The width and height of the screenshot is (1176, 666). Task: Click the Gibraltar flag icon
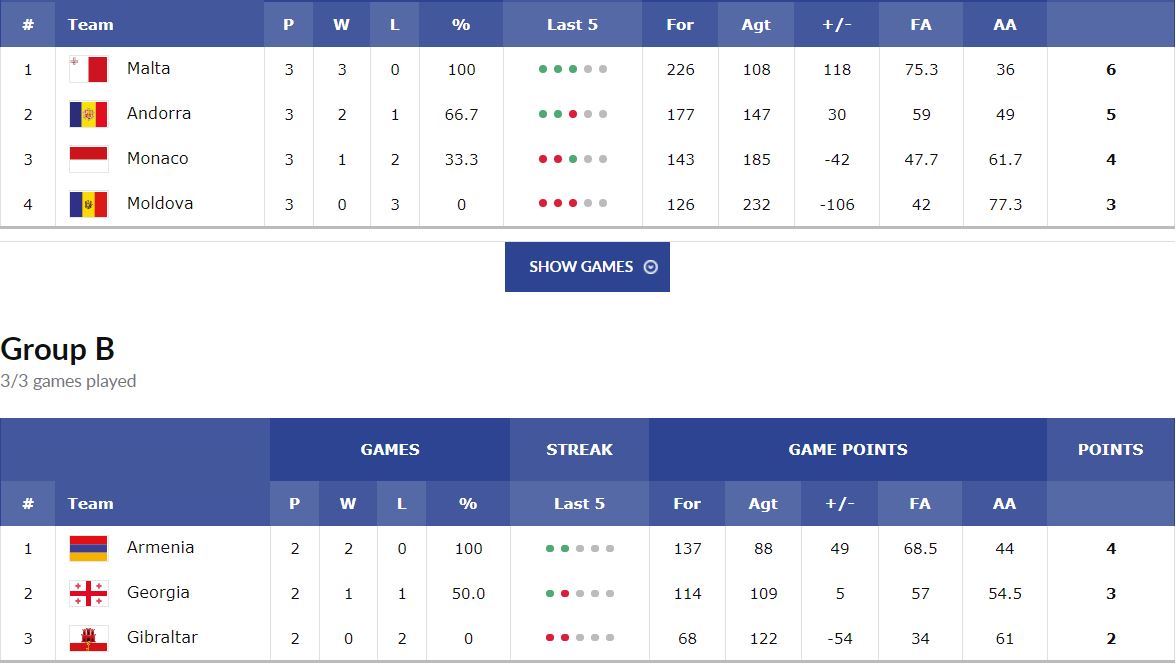[x=88, y=638]
